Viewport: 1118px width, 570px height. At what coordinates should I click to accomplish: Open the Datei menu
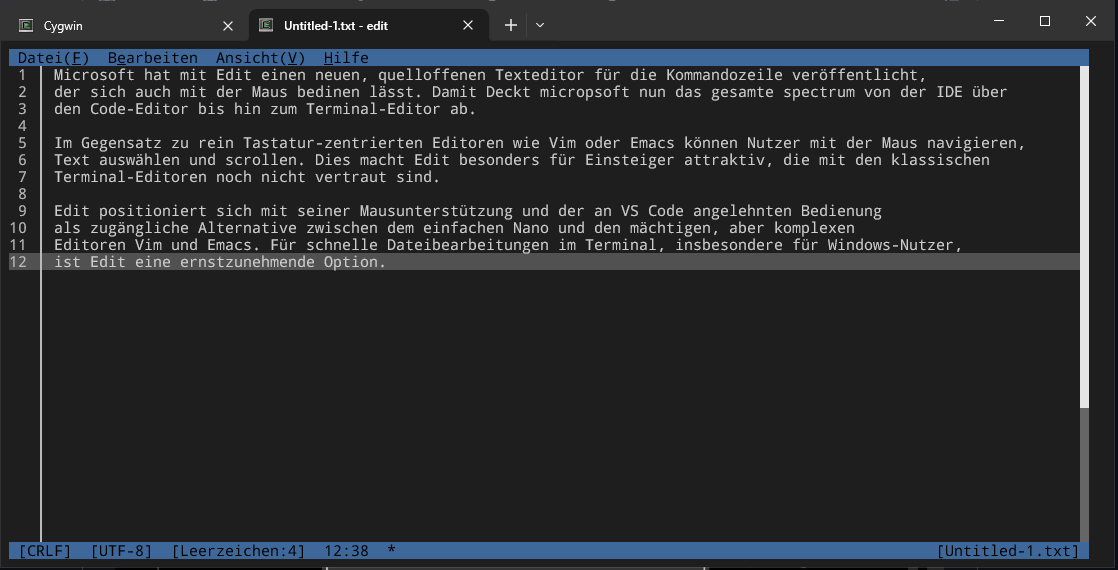(53, 58)
